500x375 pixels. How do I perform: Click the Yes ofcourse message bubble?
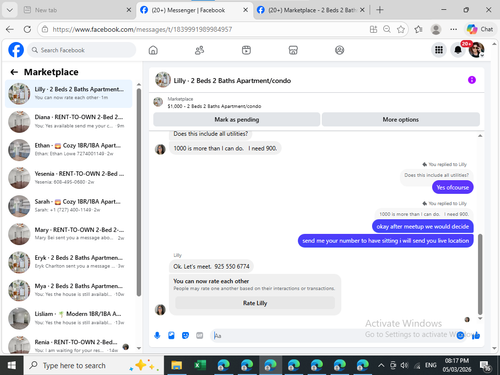coord(453,187)
